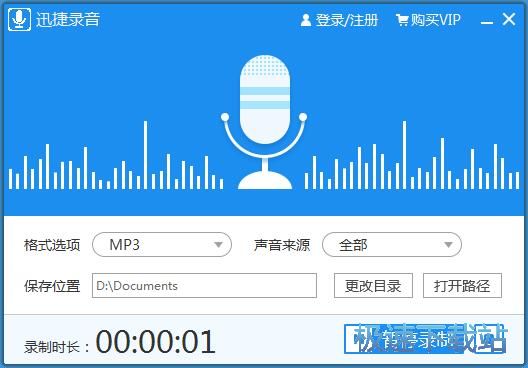Open the 购买VIP purchase link

435,20
